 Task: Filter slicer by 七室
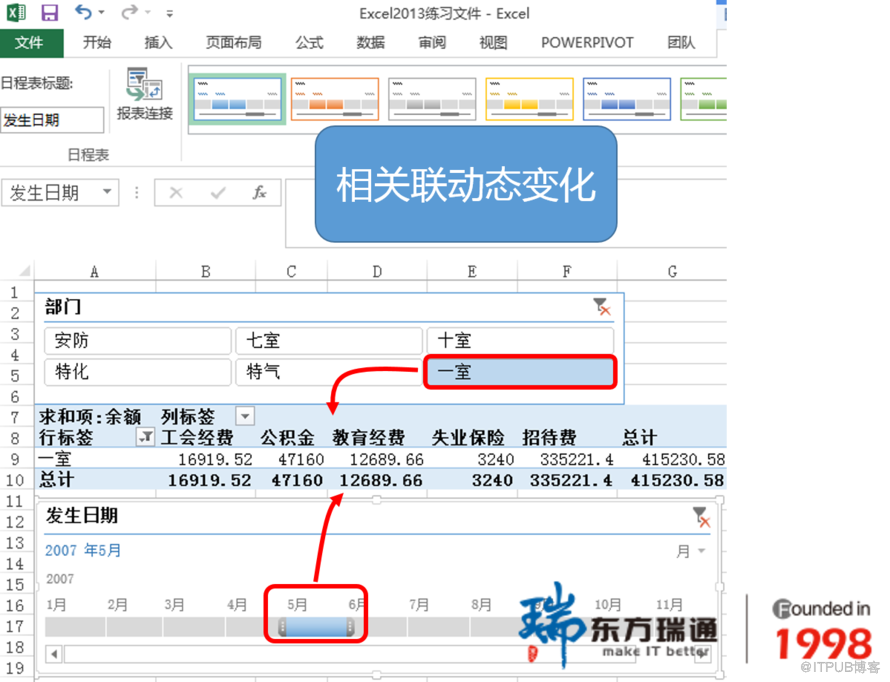329,340
